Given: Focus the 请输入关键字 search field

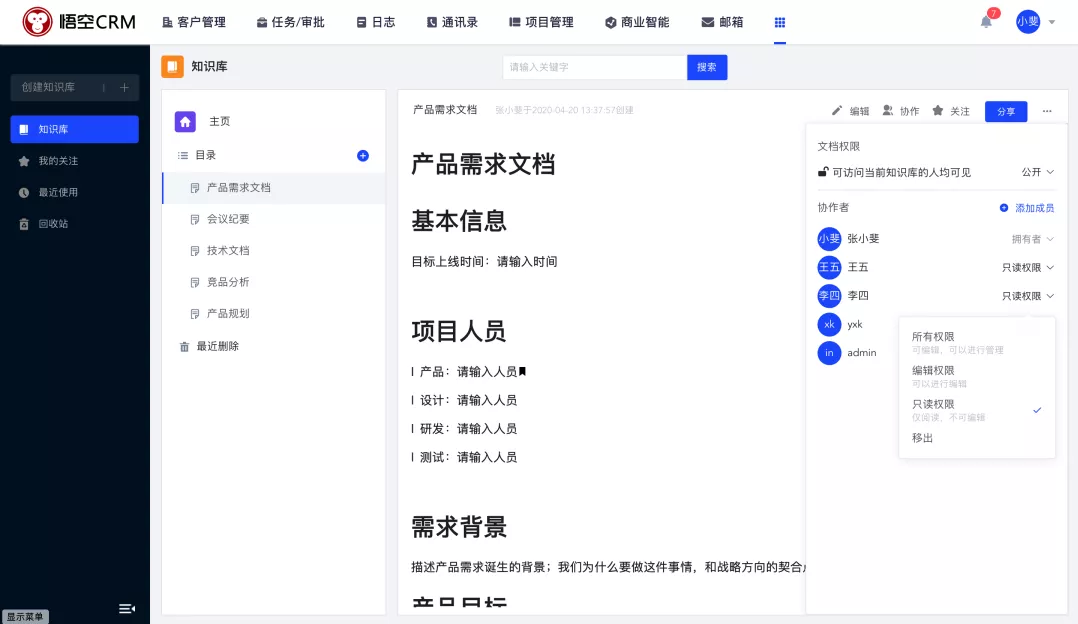Looking at the screenshot, I should click(595, 67).
